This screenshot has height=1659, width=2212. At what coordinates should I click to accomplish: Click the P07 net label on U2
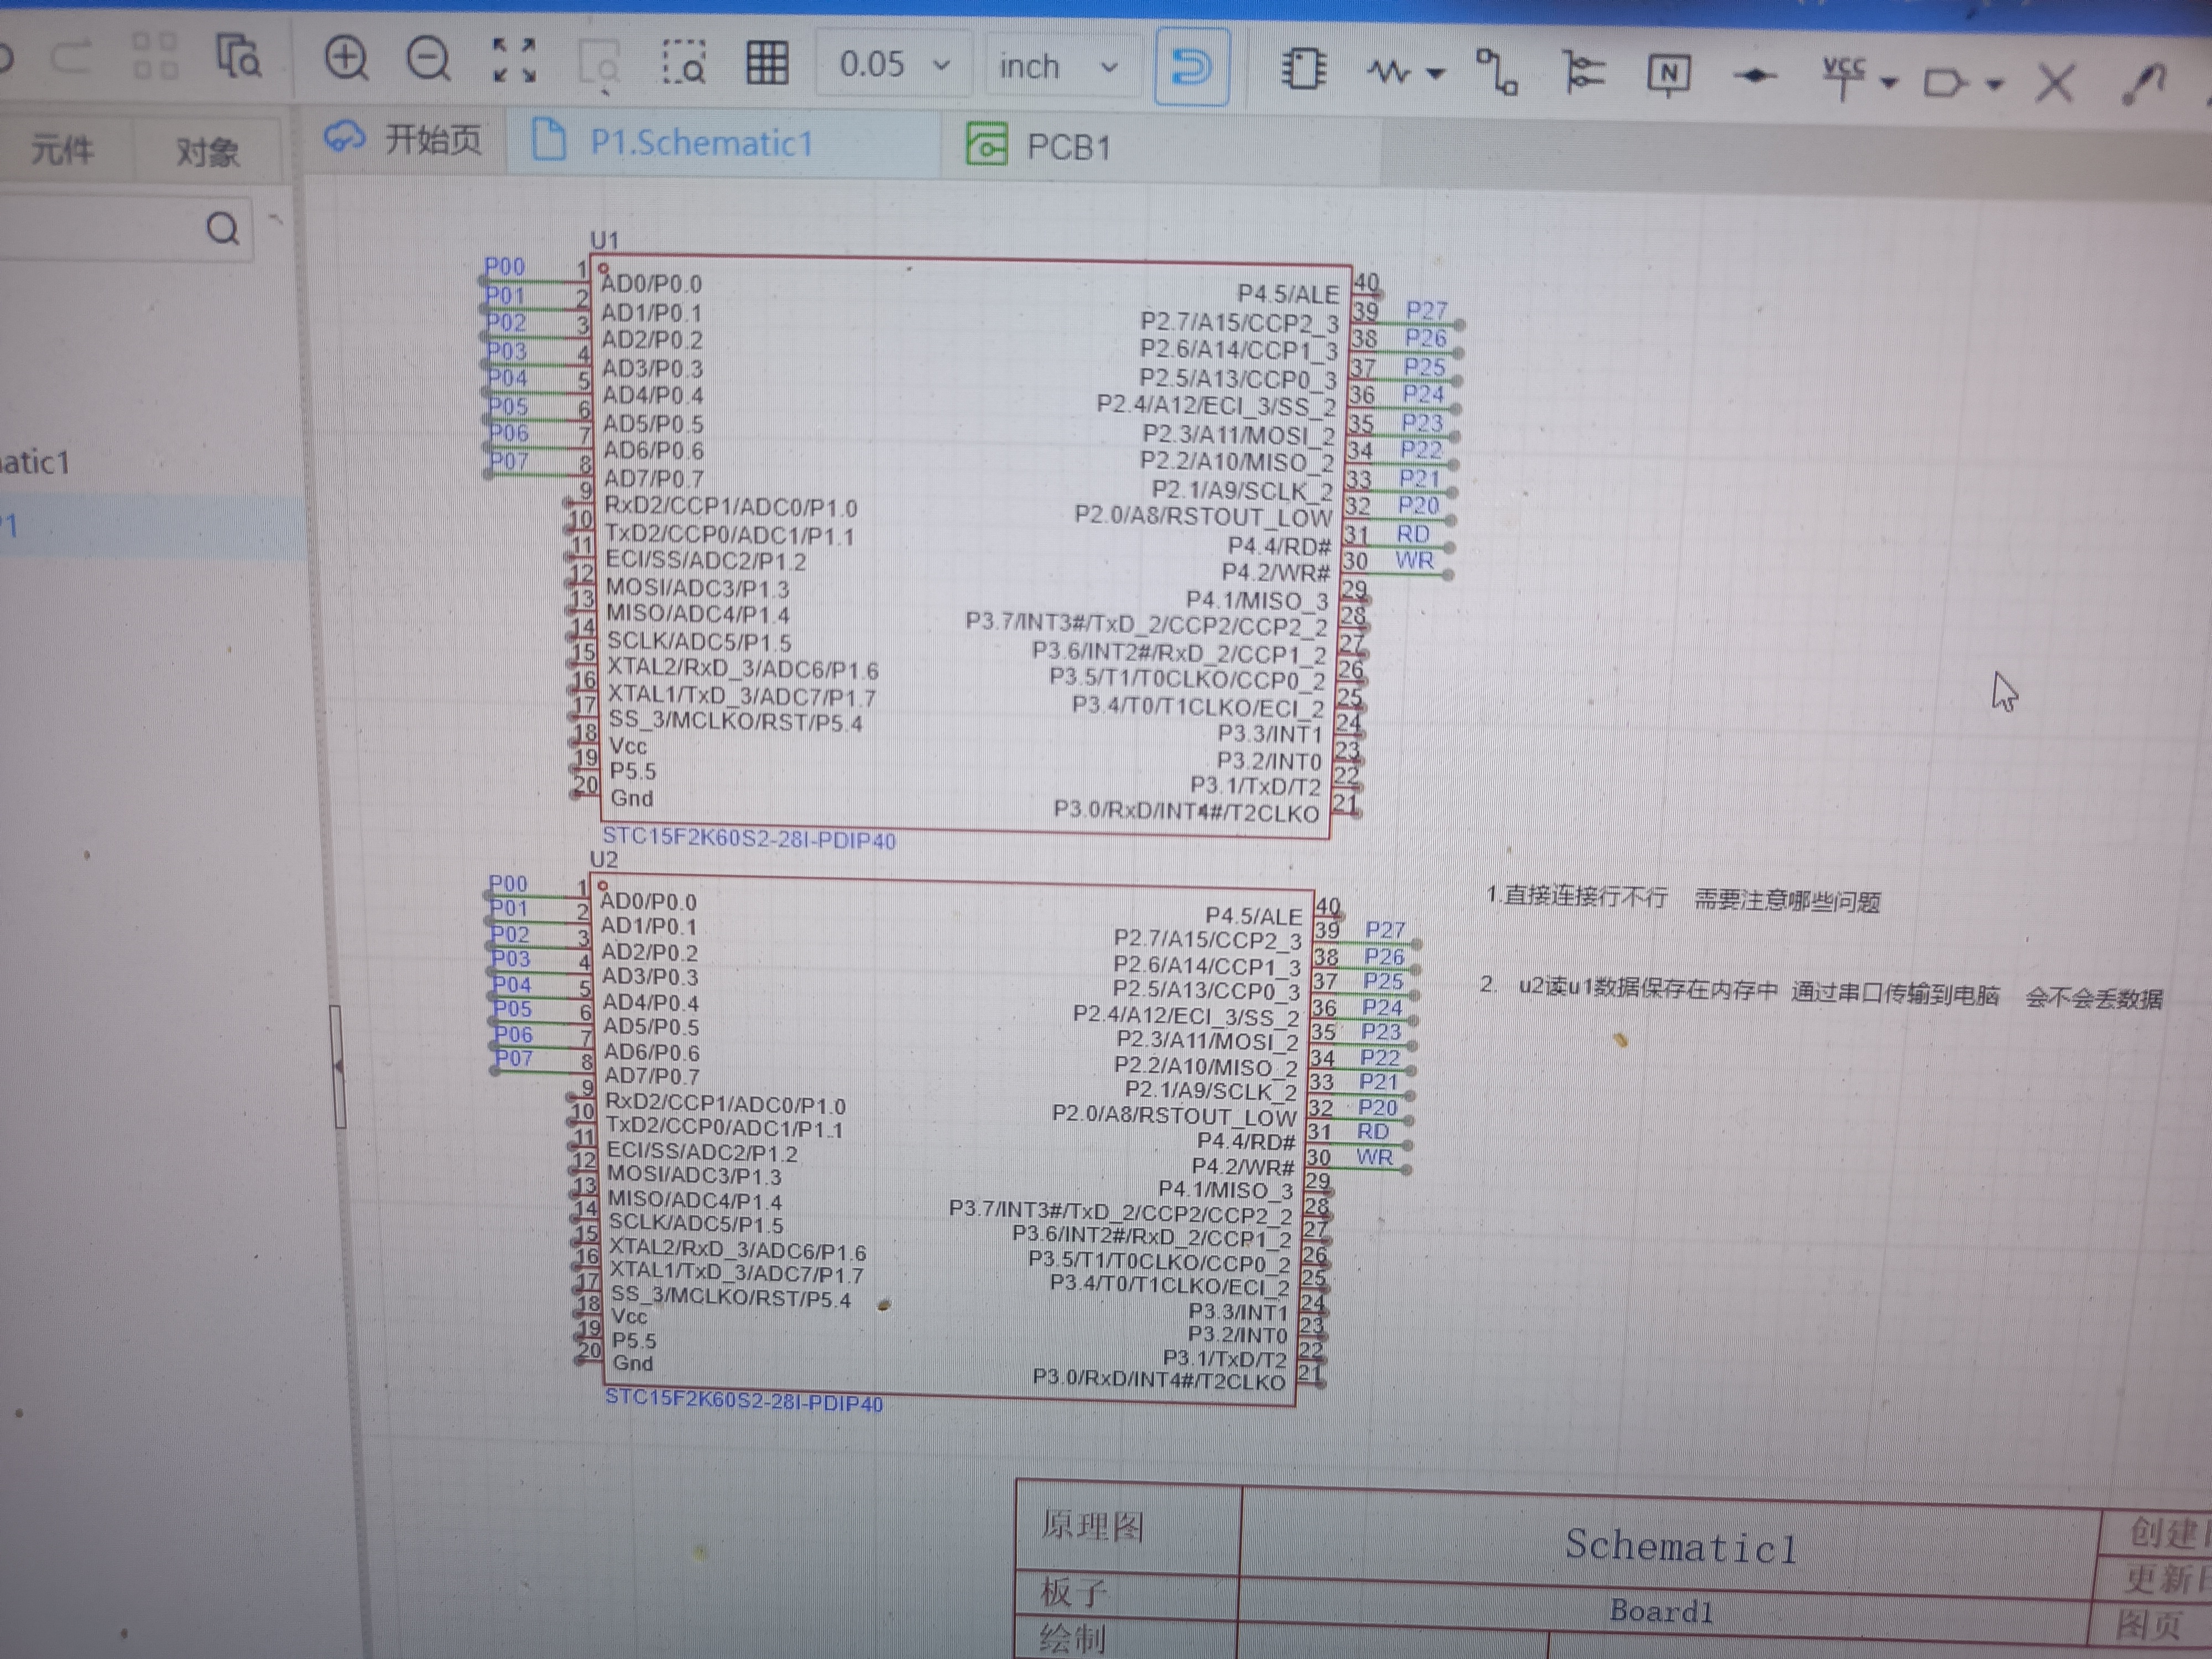click(514, 1058)
